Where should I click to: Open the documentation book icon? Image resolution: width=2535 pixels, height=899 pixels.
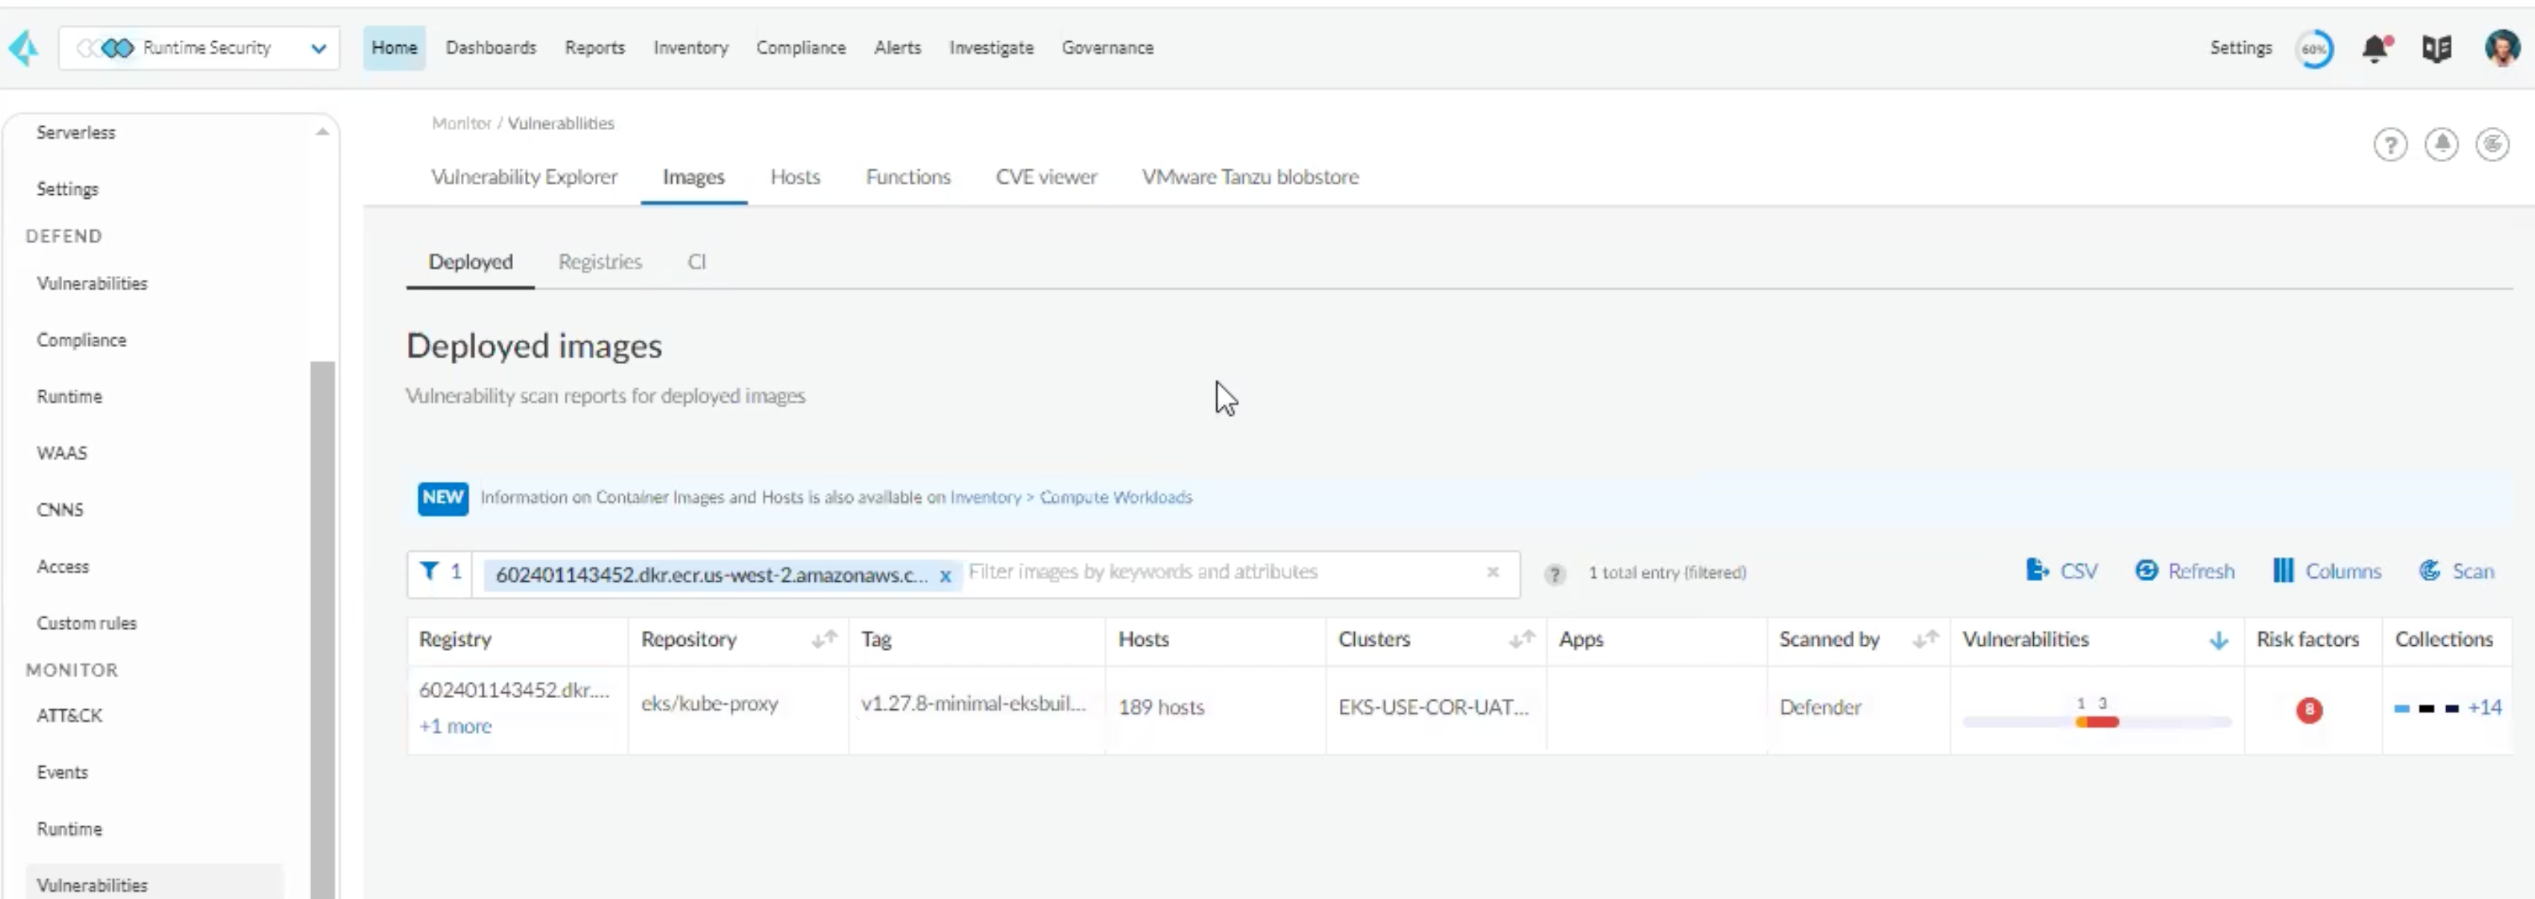coord(2436,48)
